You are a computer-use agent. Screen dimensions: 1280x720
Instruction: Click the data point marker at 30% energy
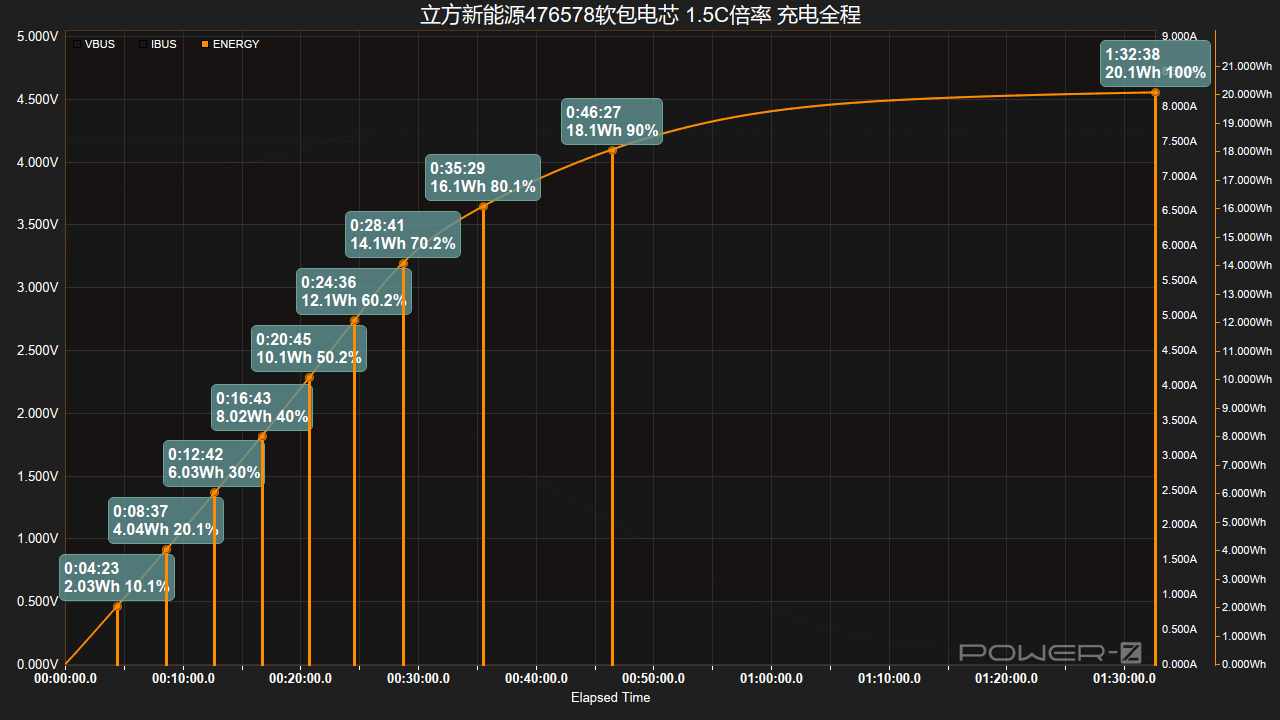pos(214,492)
